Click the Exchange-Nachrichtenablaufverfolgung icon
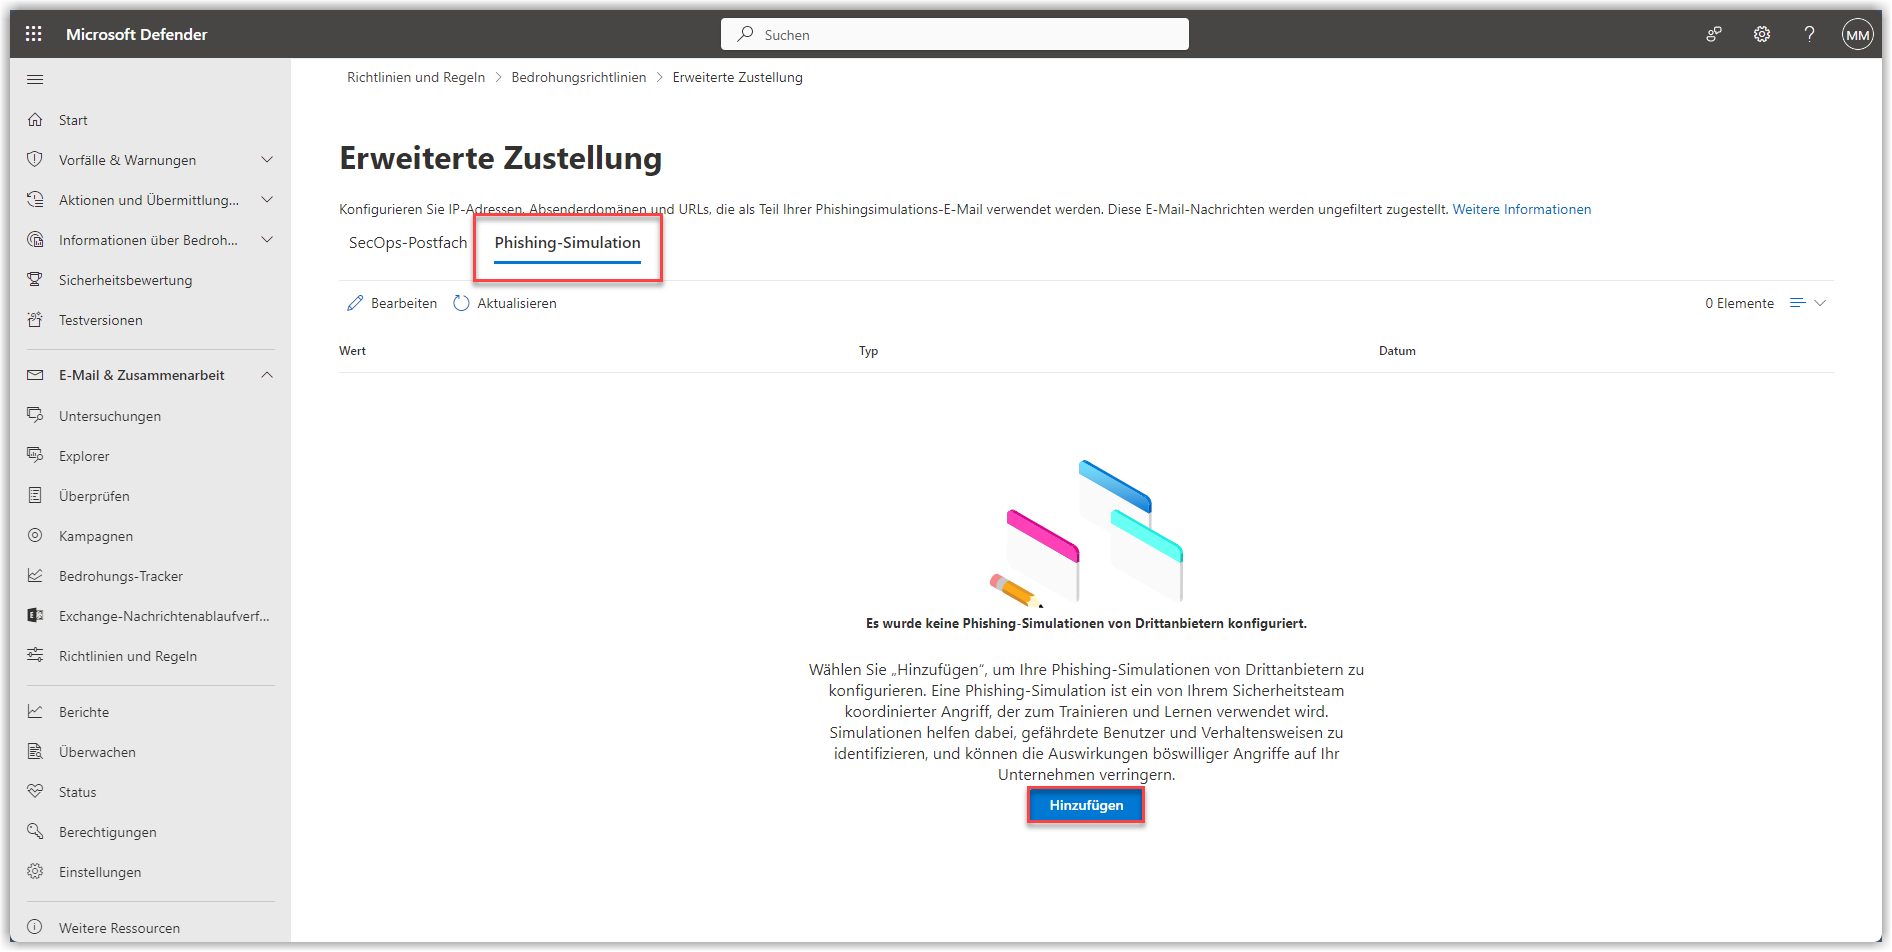 pos(35,615)
